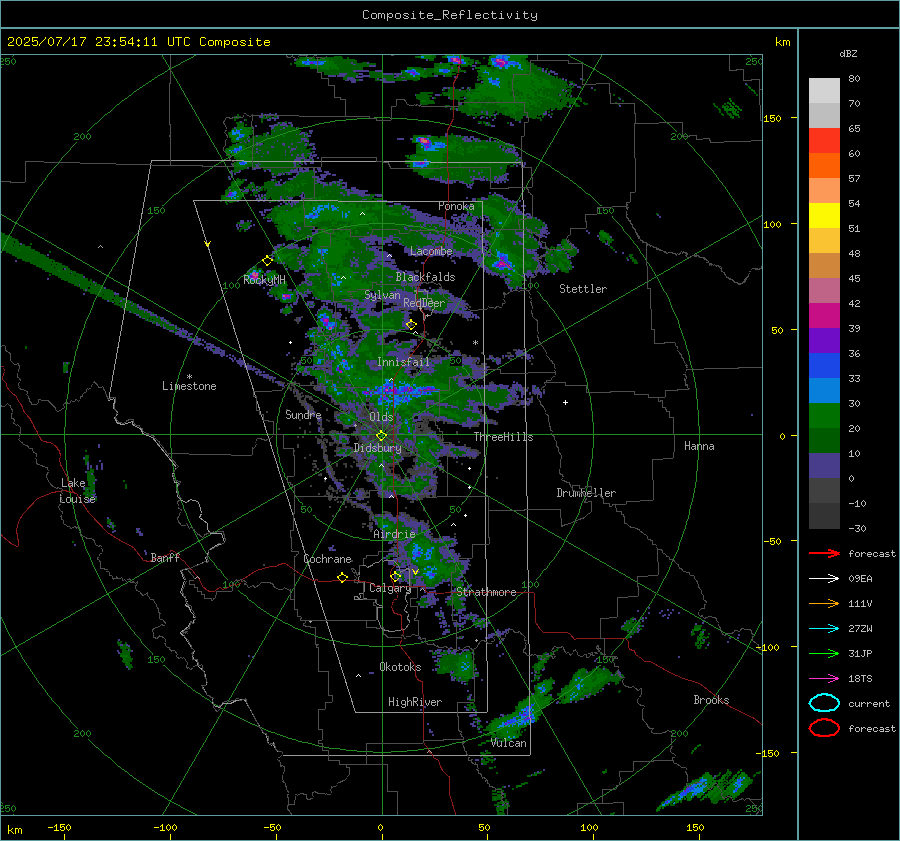
Task: Click the white 09EA arrow icon
Action: 824,578
